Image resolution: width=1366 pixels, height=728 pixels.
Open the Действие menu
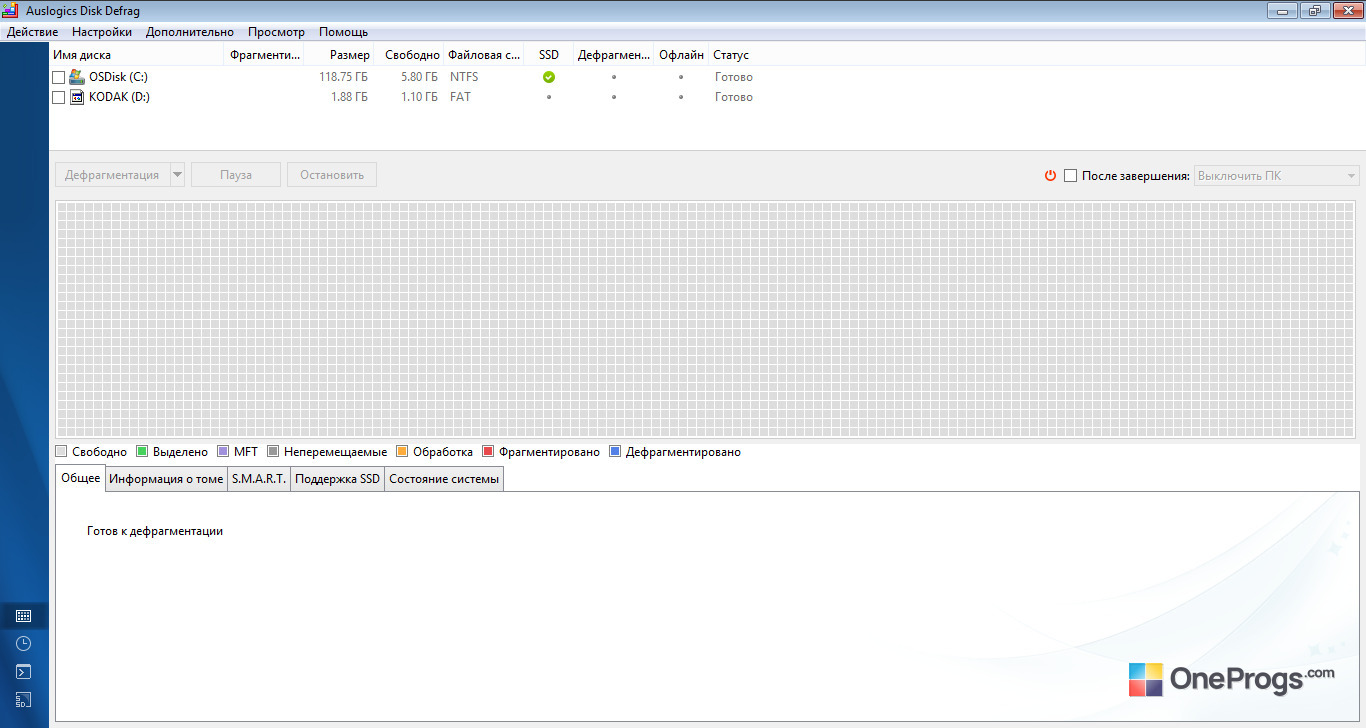click(32, 32)
